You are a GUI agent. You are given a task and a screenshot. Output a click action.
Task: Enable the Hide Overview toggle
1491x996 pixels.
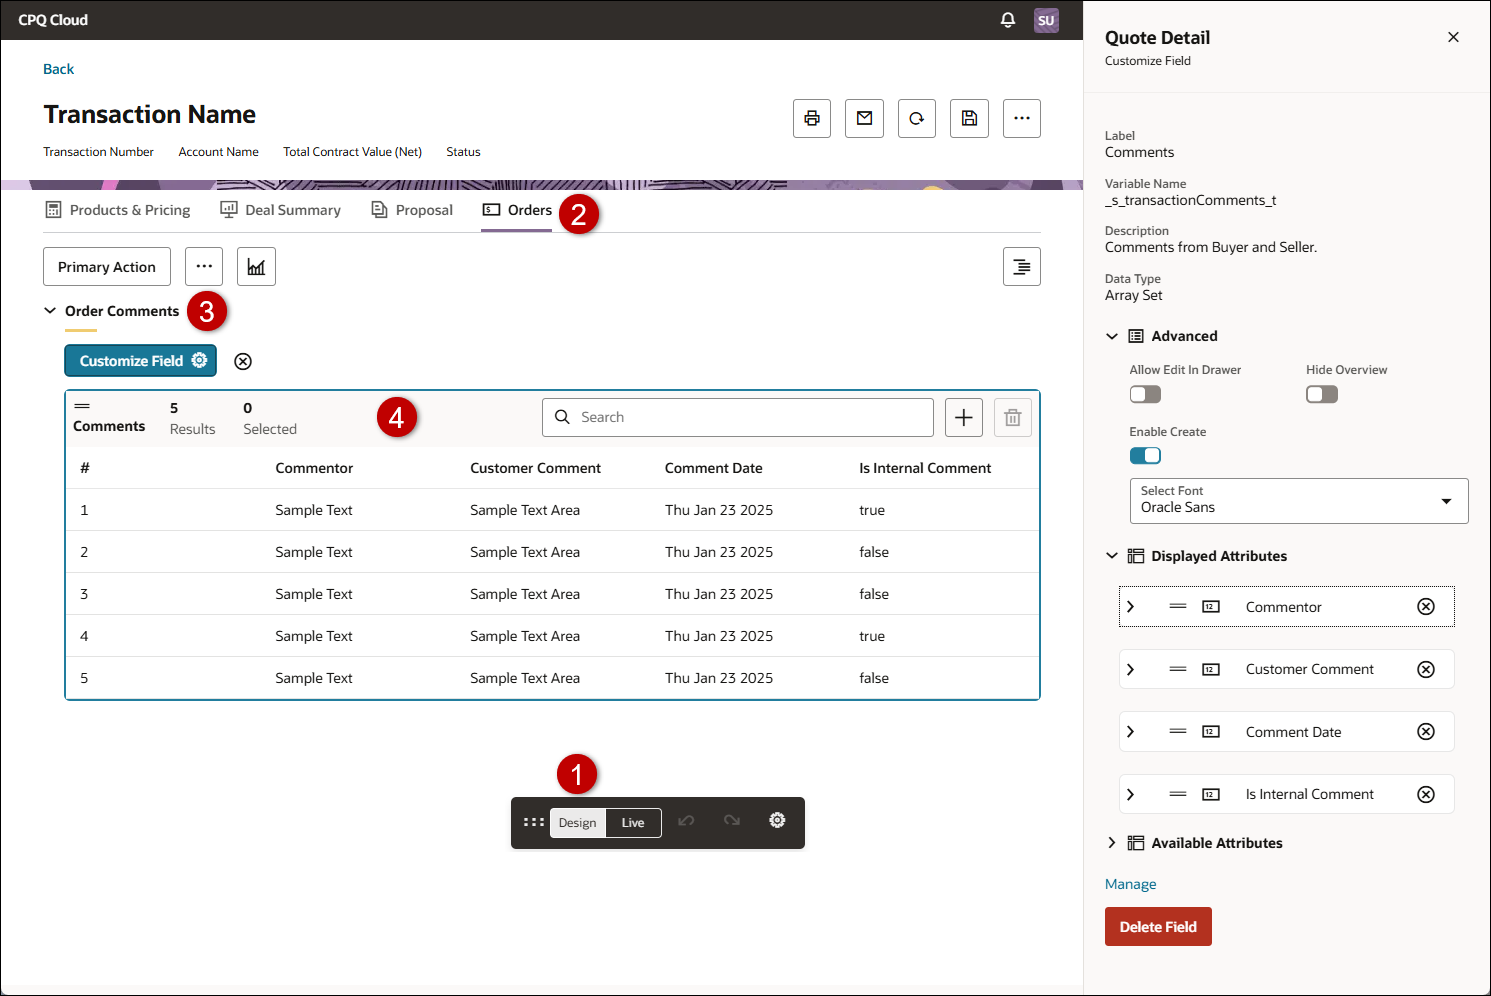1321,394
